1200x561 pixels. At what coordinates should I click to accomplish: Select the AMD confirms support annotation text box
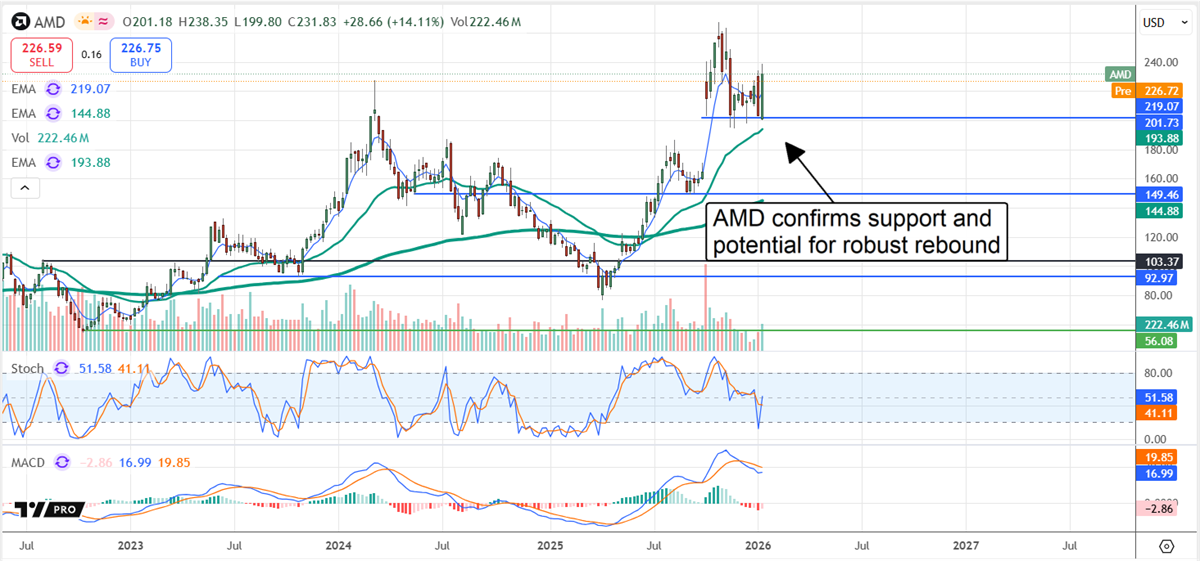(x=857, y=232)
